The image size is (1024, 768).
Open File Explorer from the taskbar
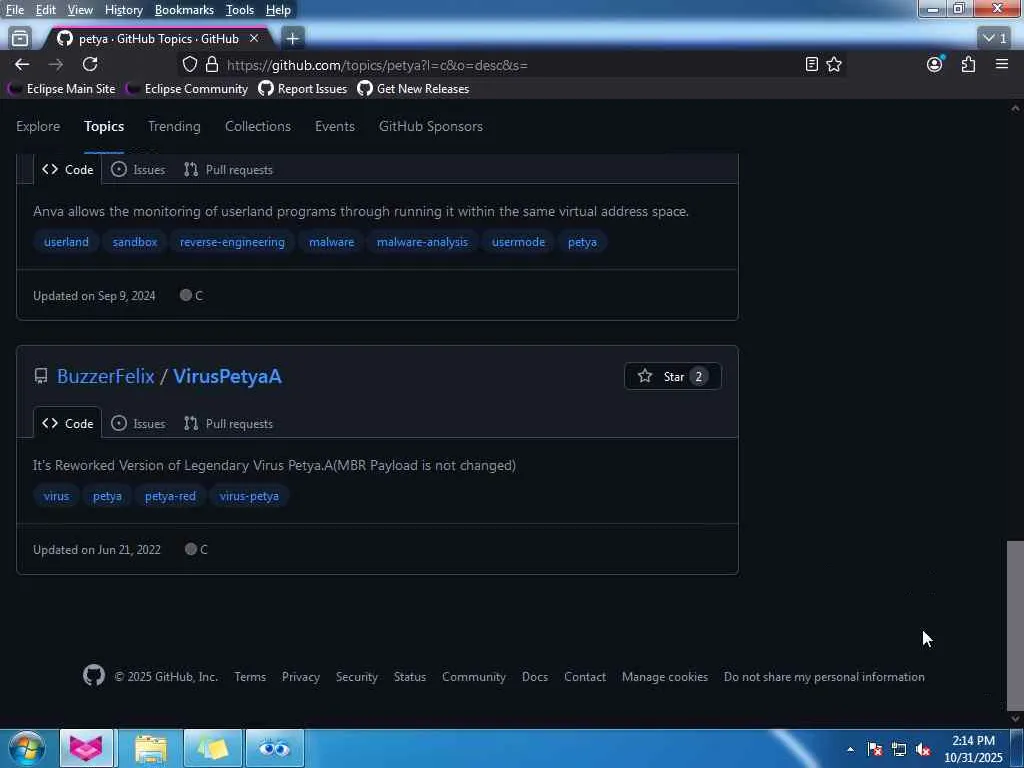(151, 748)
